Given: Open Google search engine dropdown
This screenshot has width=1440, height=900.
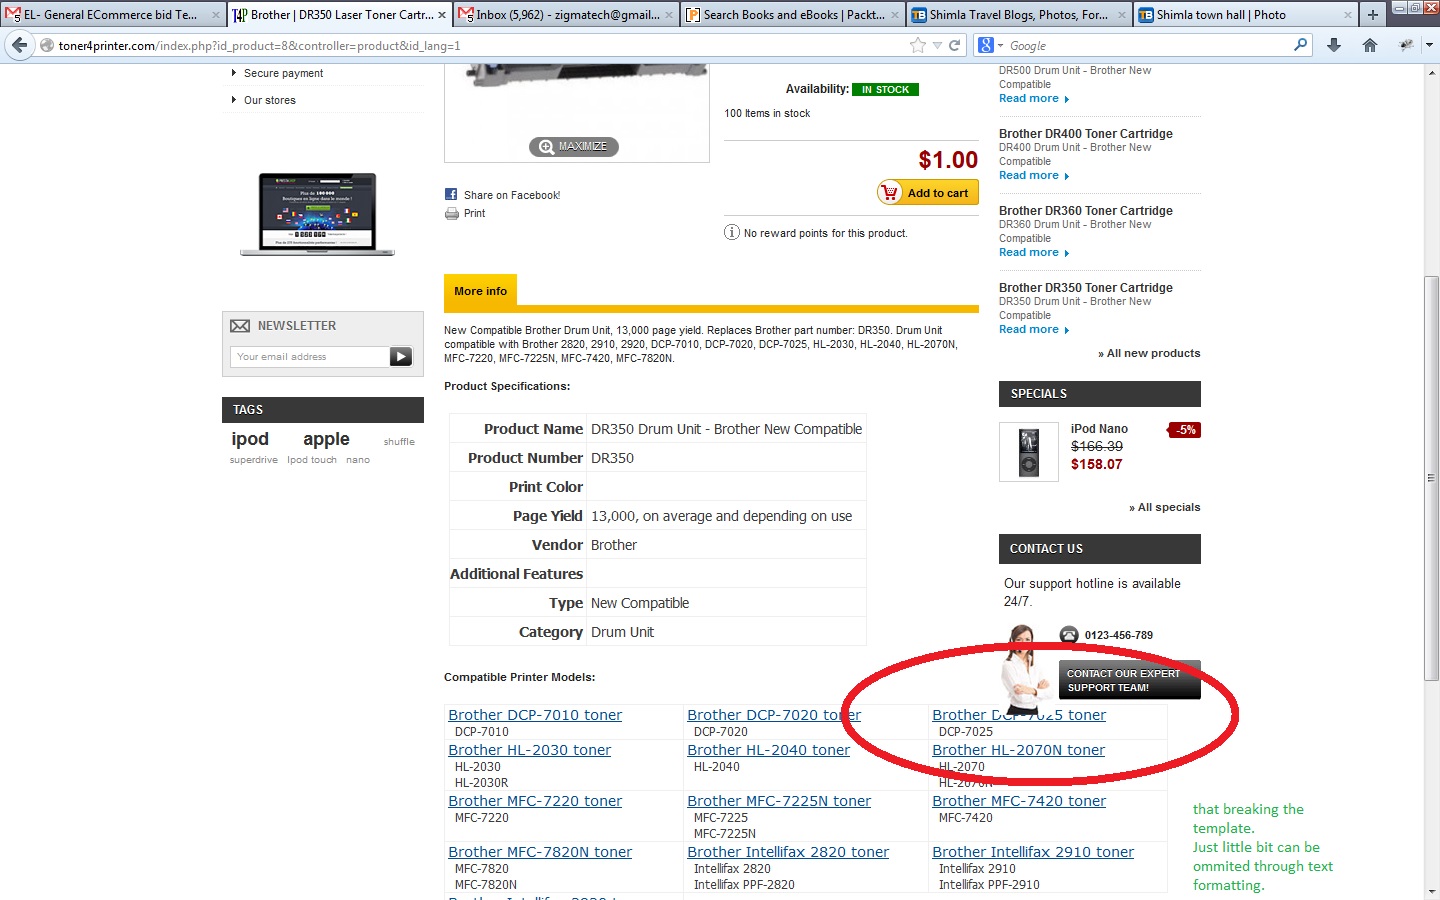Looking at the screenshot, I should pos(990,45).
